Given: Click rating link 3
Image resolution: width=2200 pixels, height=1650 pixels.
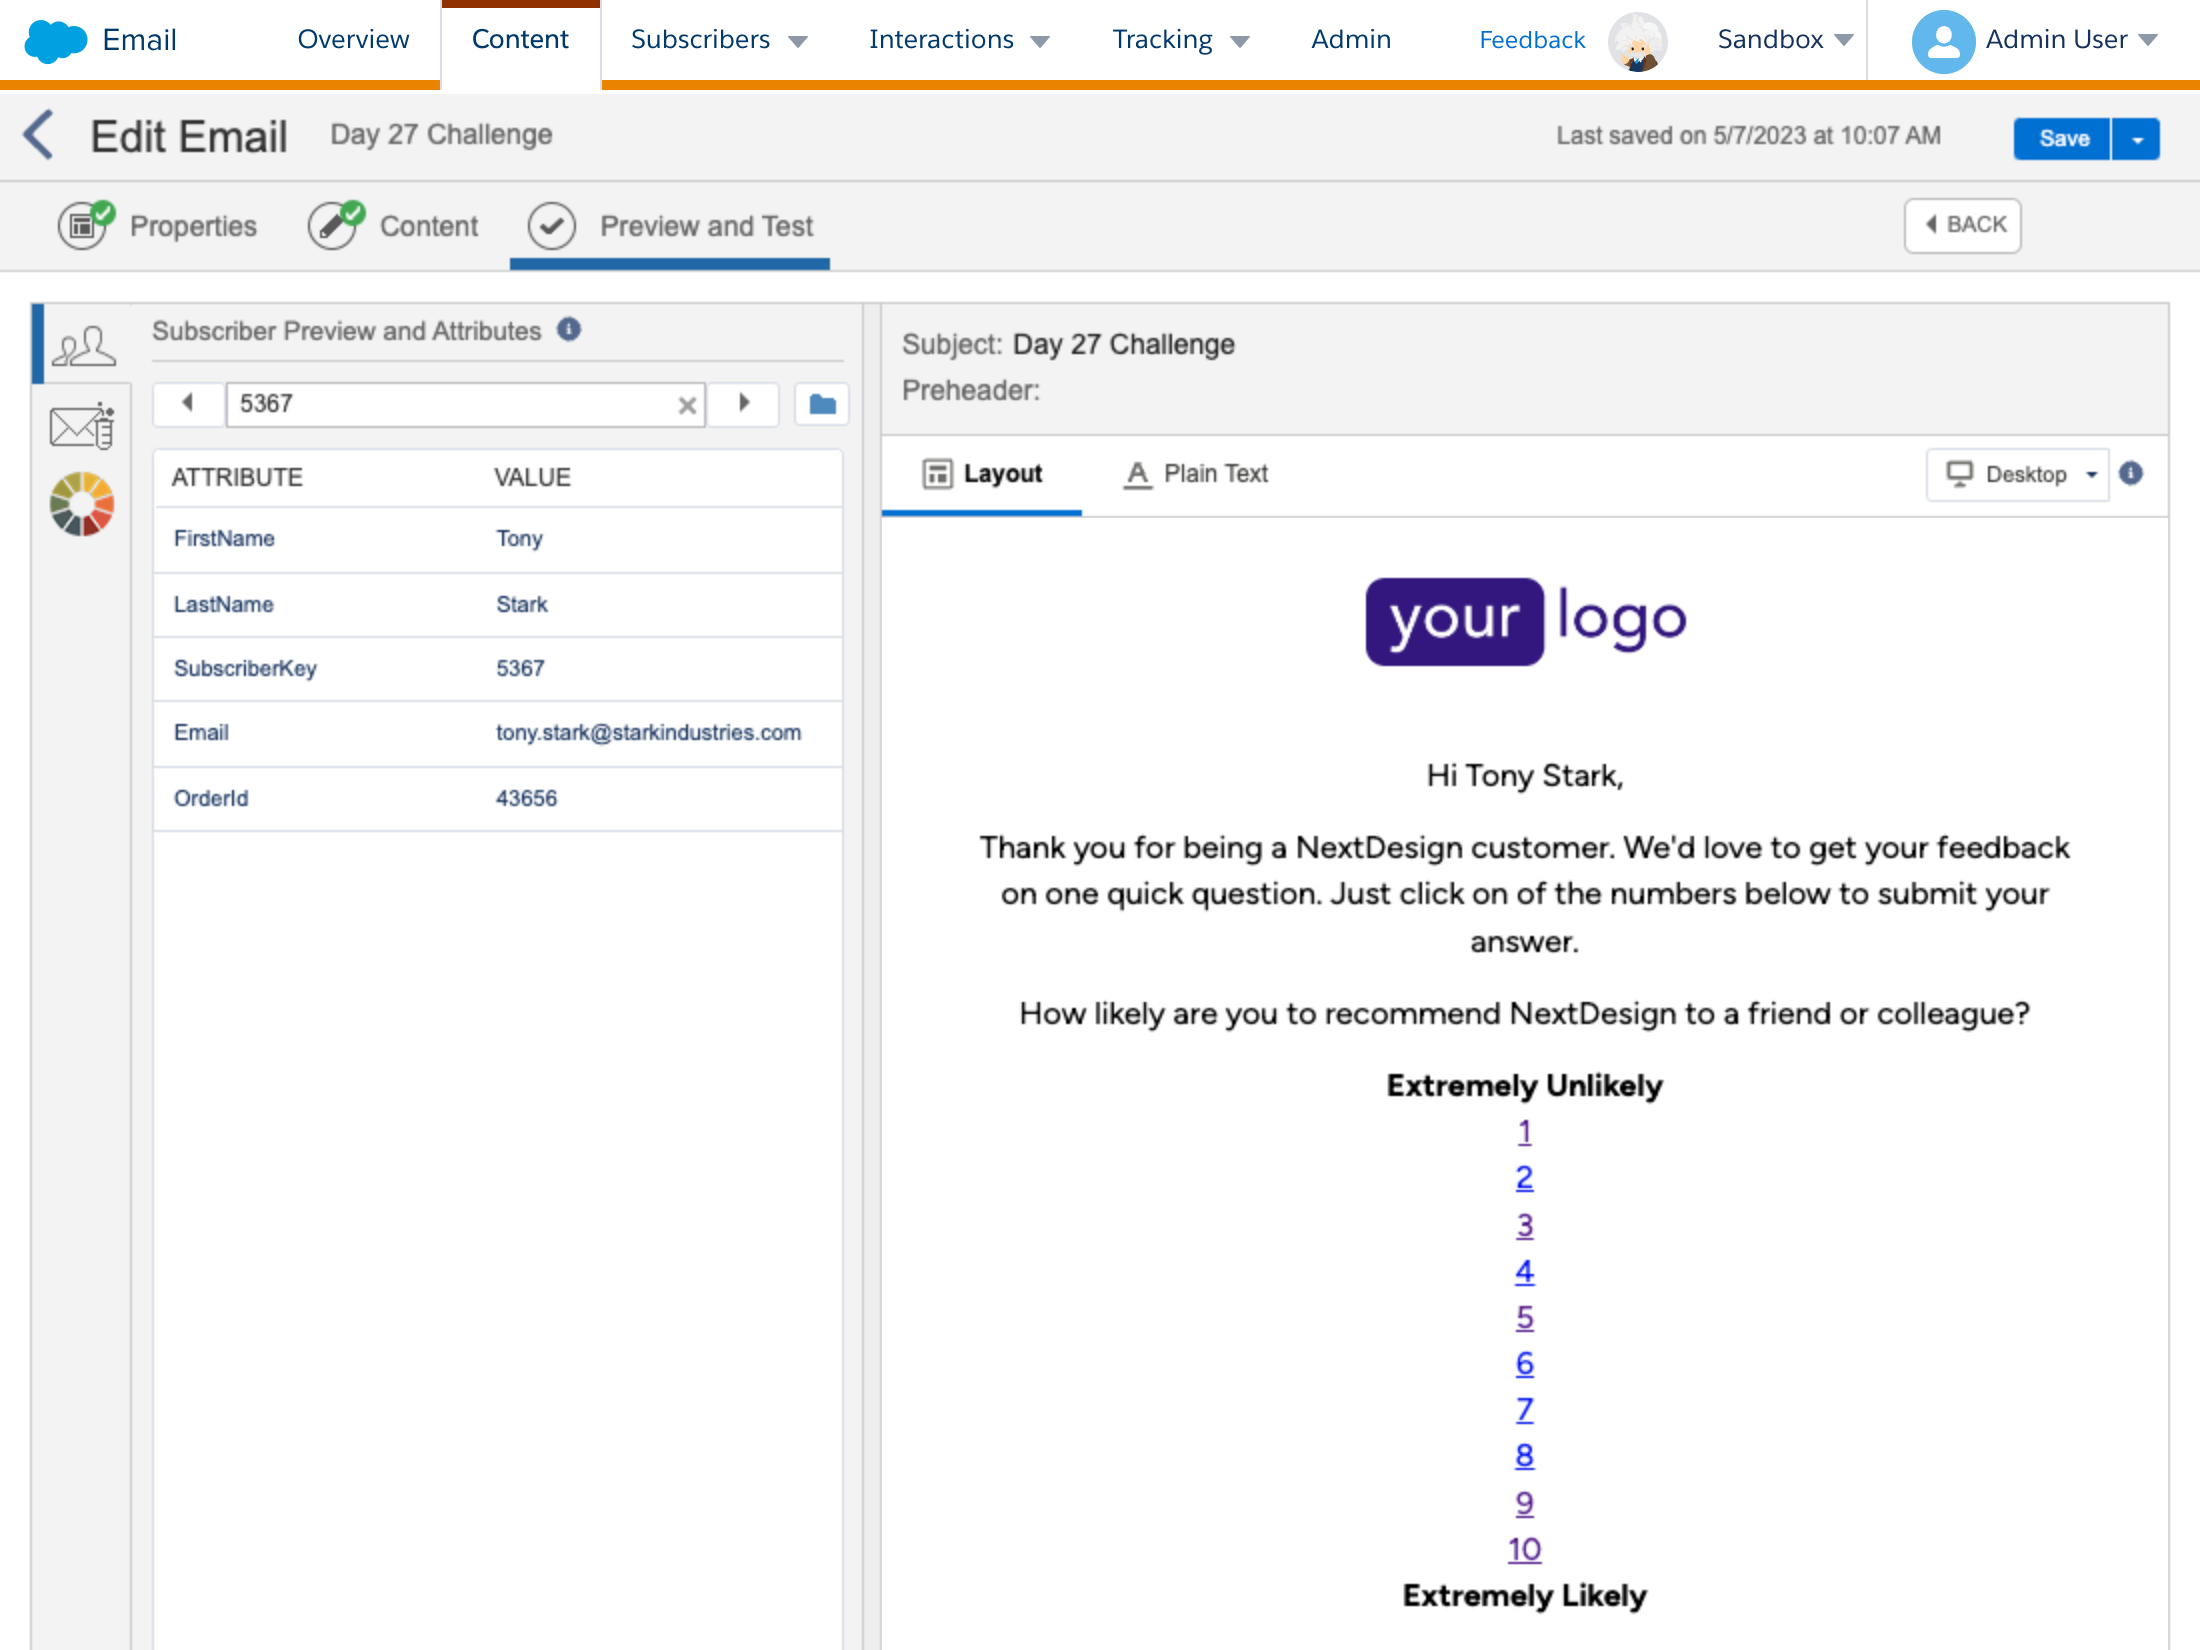Looking at the screenshot, I should coord(1524,1225).
